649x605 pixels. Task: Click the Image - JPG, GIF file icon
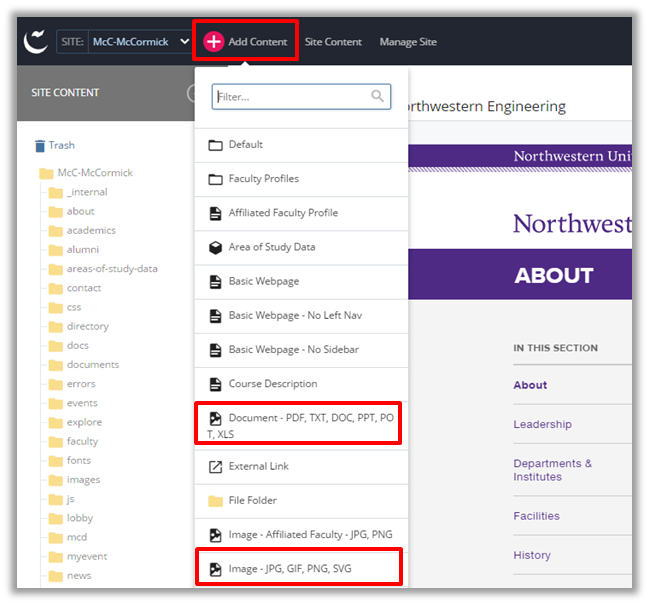click(215, 569)
